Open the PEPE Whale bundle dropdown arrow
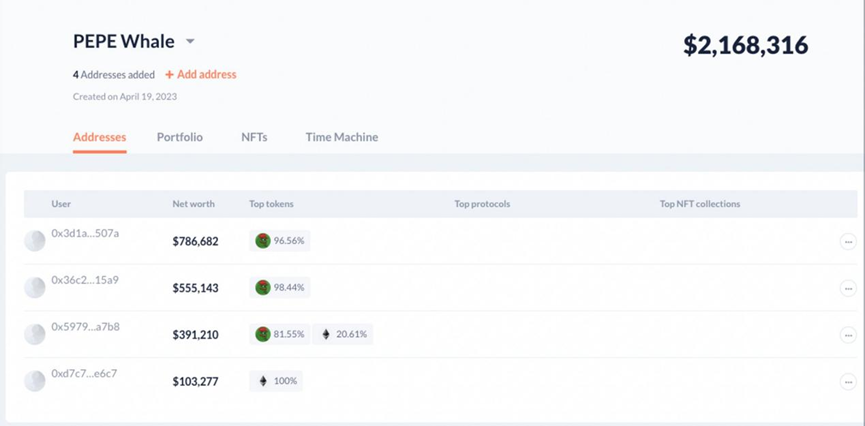 click(x=190, y=42)
